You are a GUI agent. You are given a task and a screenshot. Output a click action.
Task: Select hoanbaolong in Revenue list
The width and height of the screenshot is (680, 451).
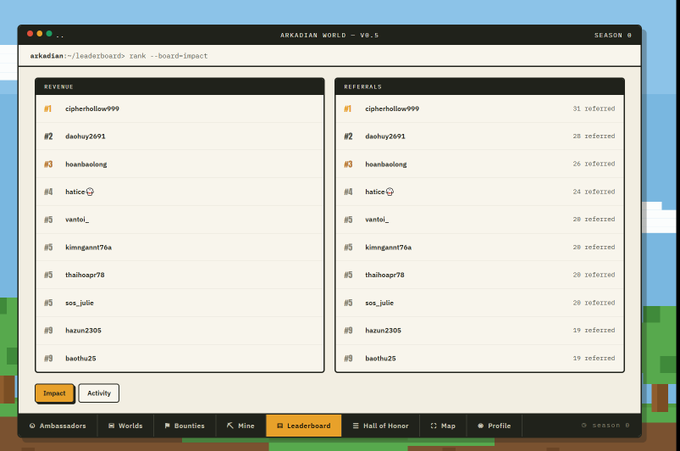click(180, 164)
